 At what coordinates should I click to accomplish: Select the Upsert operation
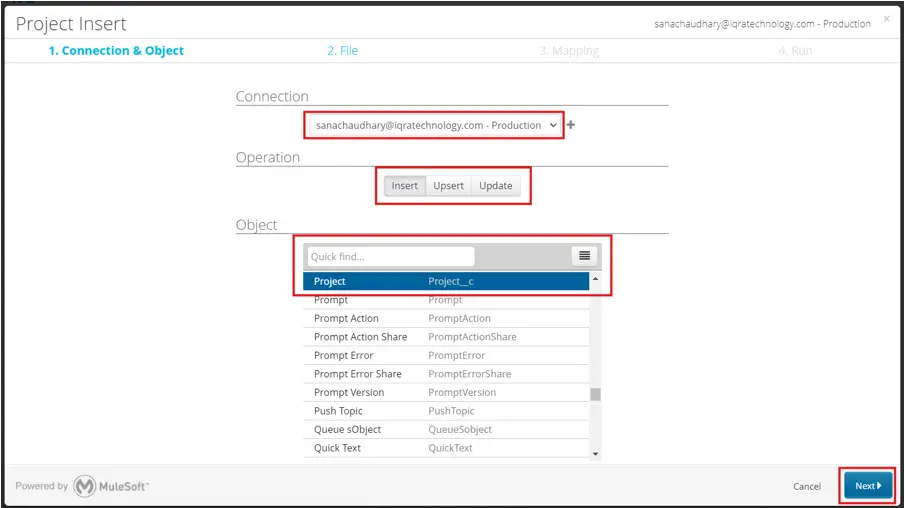click(448, 186)
